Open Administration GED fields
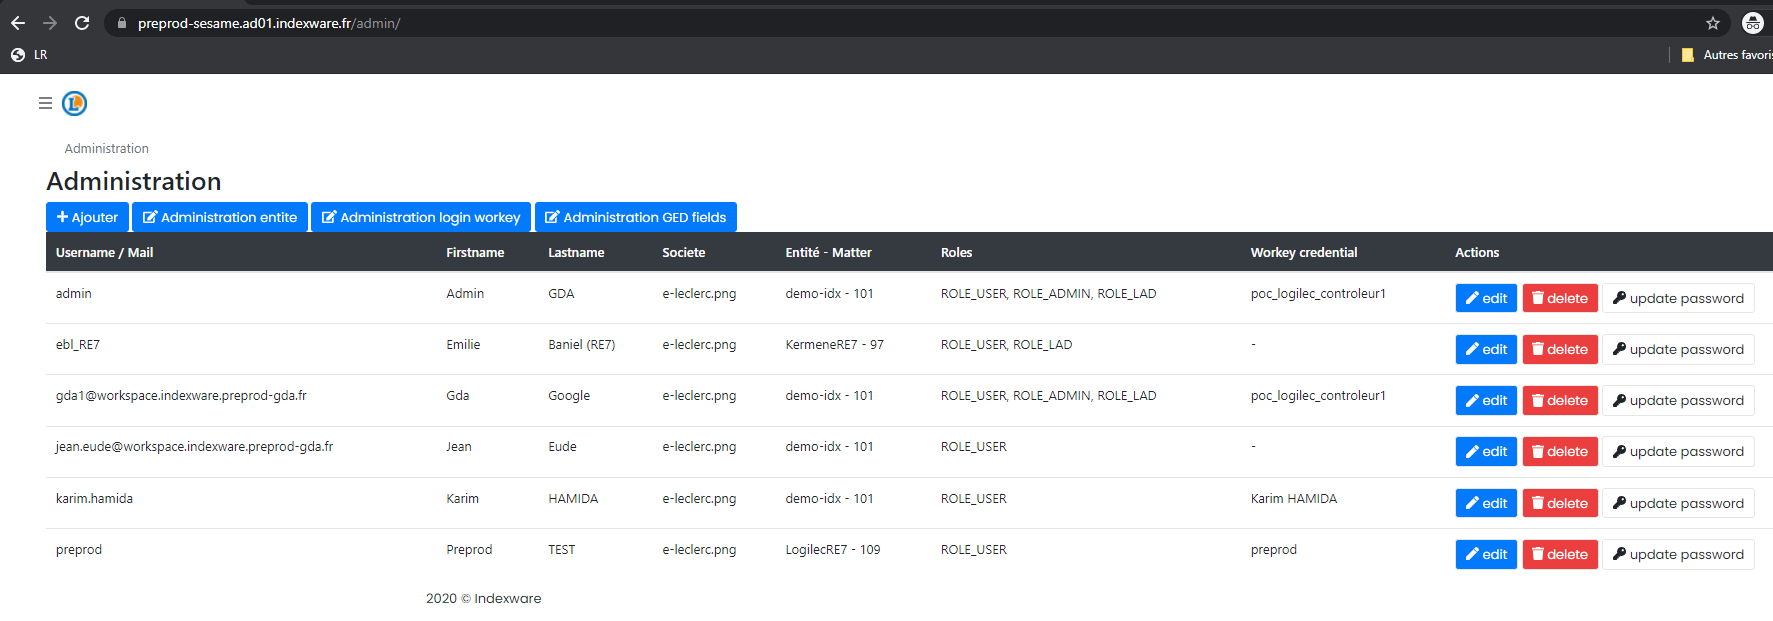Viewport: 1773px width, 621px height. pos(636,217)
